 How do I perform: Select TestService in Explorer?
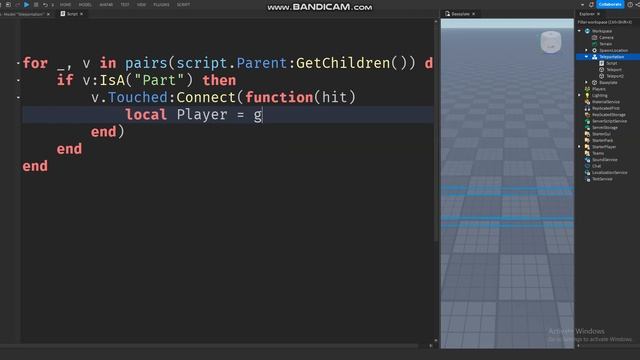click(602, 179)
